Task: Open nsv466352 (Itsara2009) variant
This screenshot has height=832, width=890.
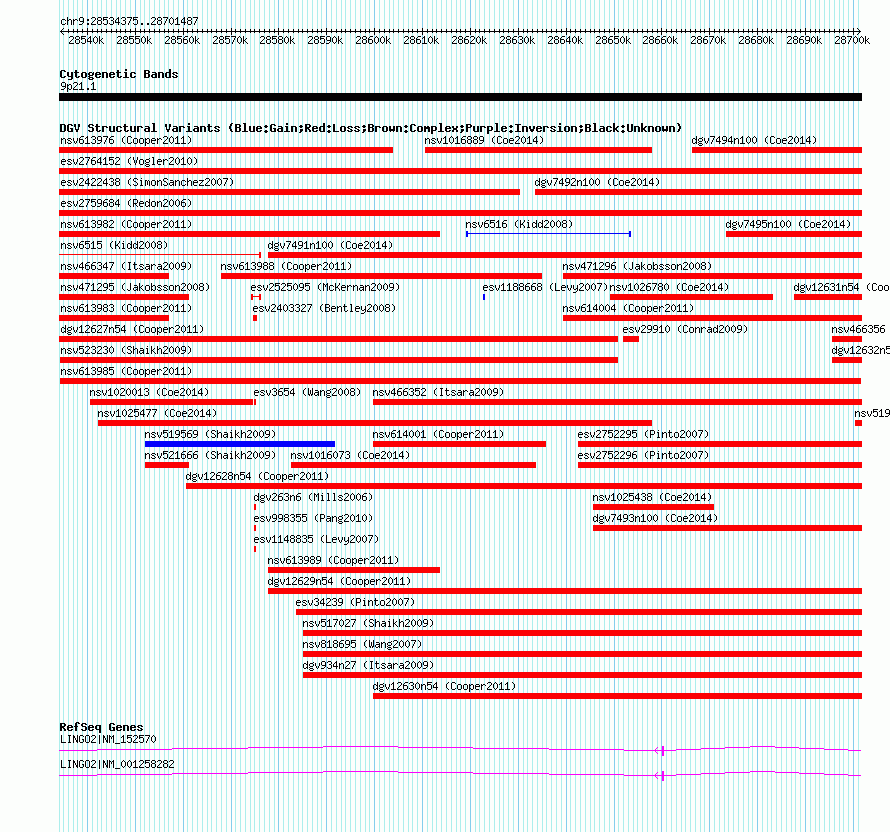Action: click(617, 402)
